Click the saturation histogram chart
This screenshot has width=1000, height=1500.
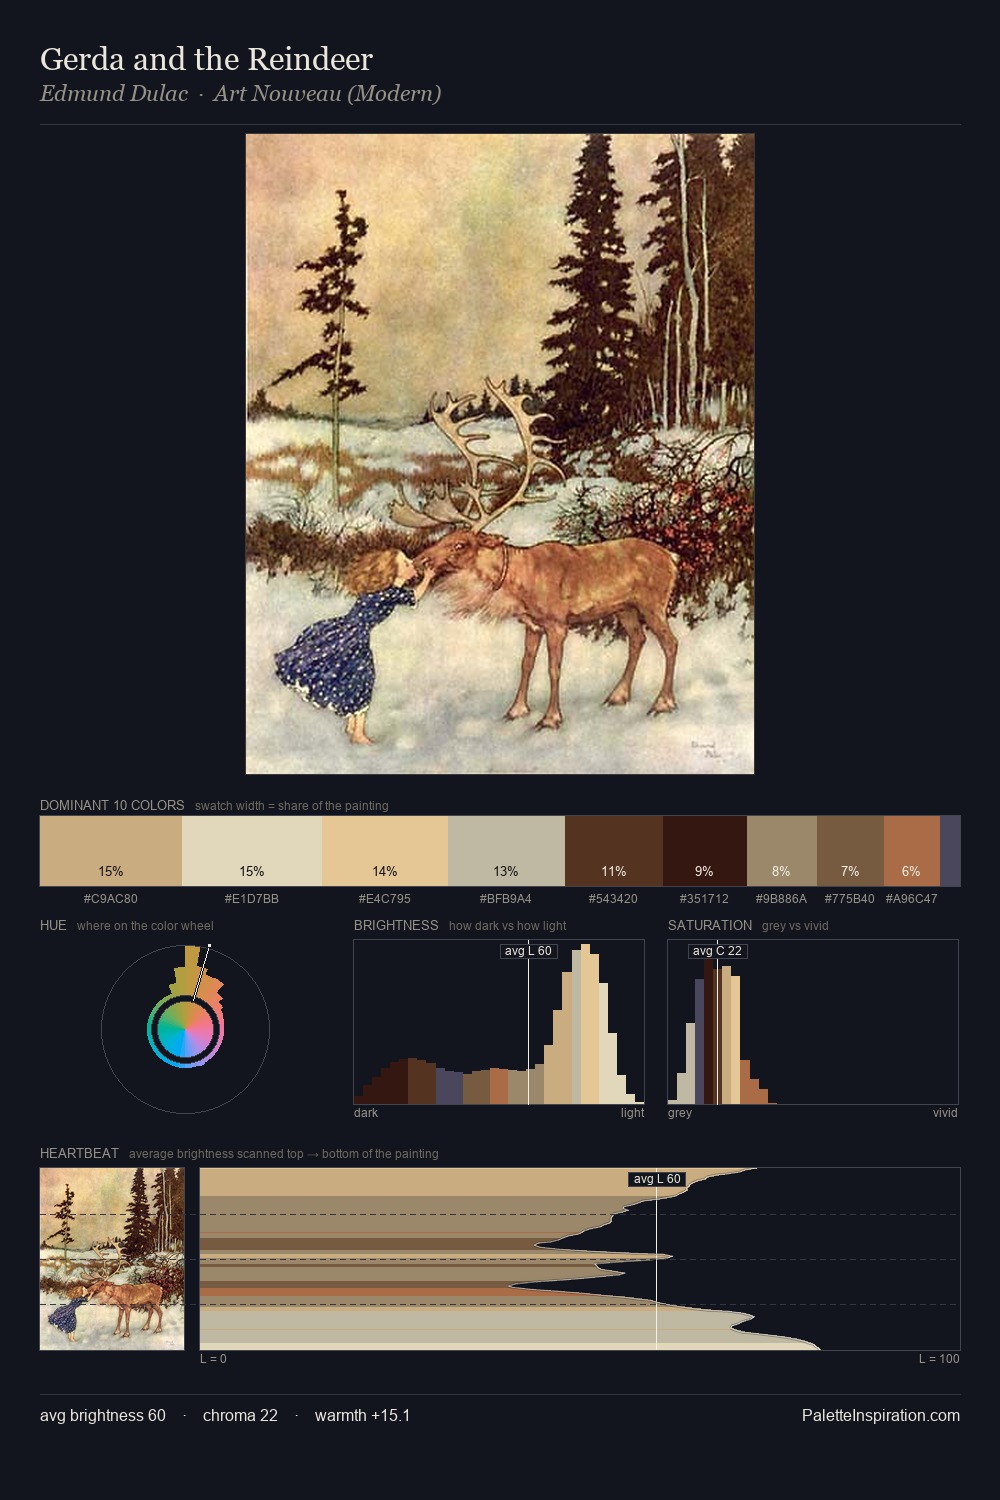[x=813, y=1022]
